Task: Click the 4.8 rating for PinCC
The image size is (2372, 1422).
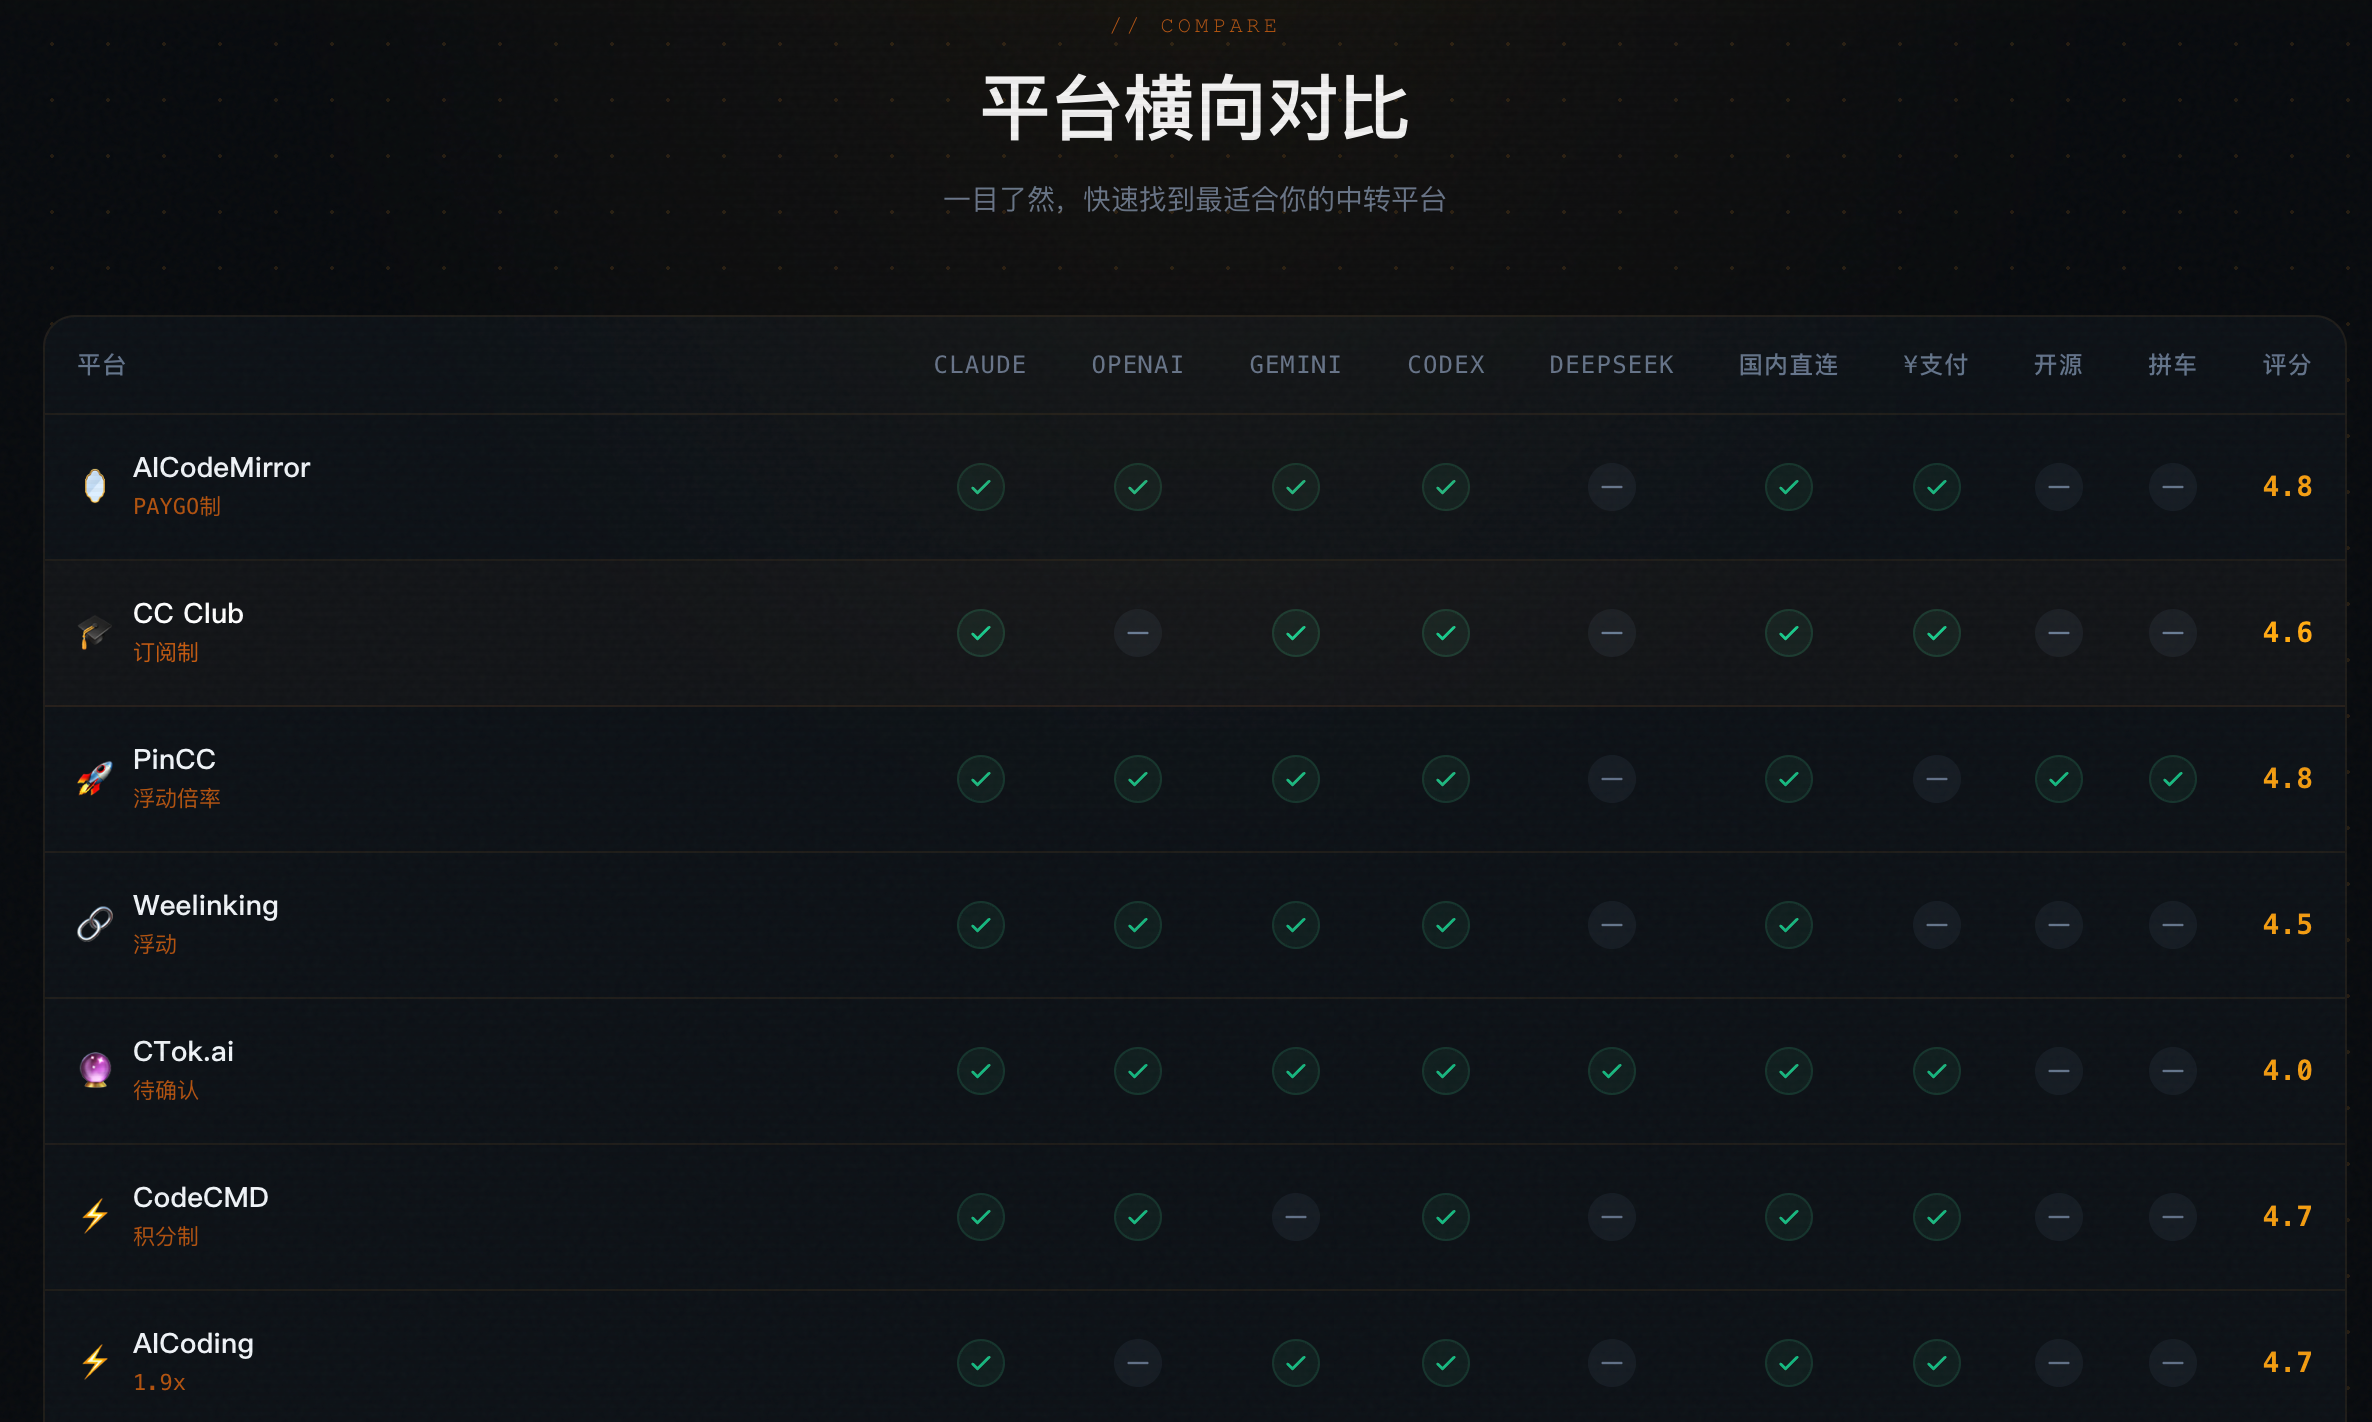Action: pyautogui.click(x=2287, y=778)
